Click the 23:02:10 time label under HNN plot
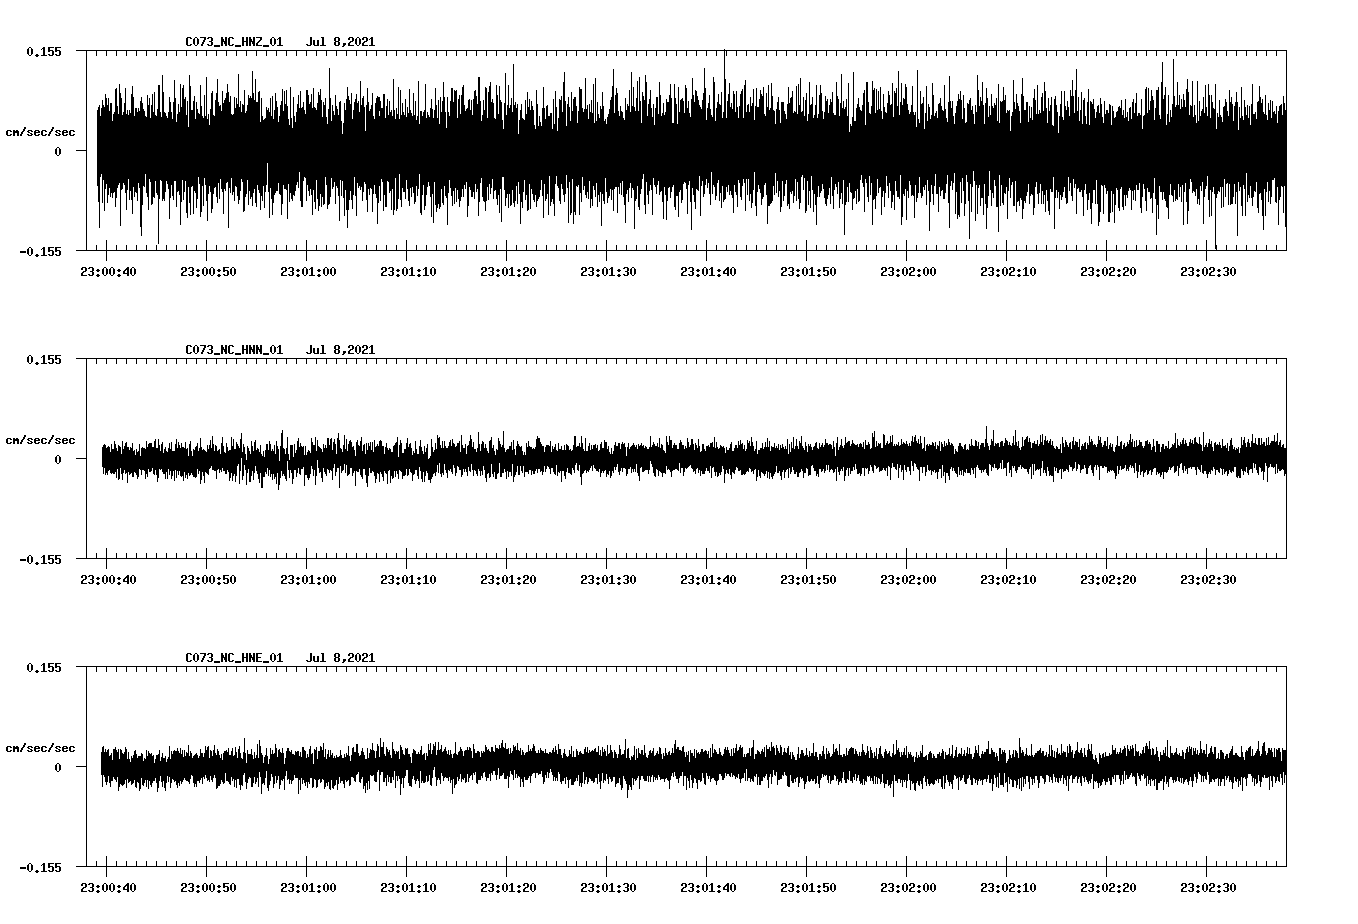This screenshot has width=1358, height=924. [1008, 580]
